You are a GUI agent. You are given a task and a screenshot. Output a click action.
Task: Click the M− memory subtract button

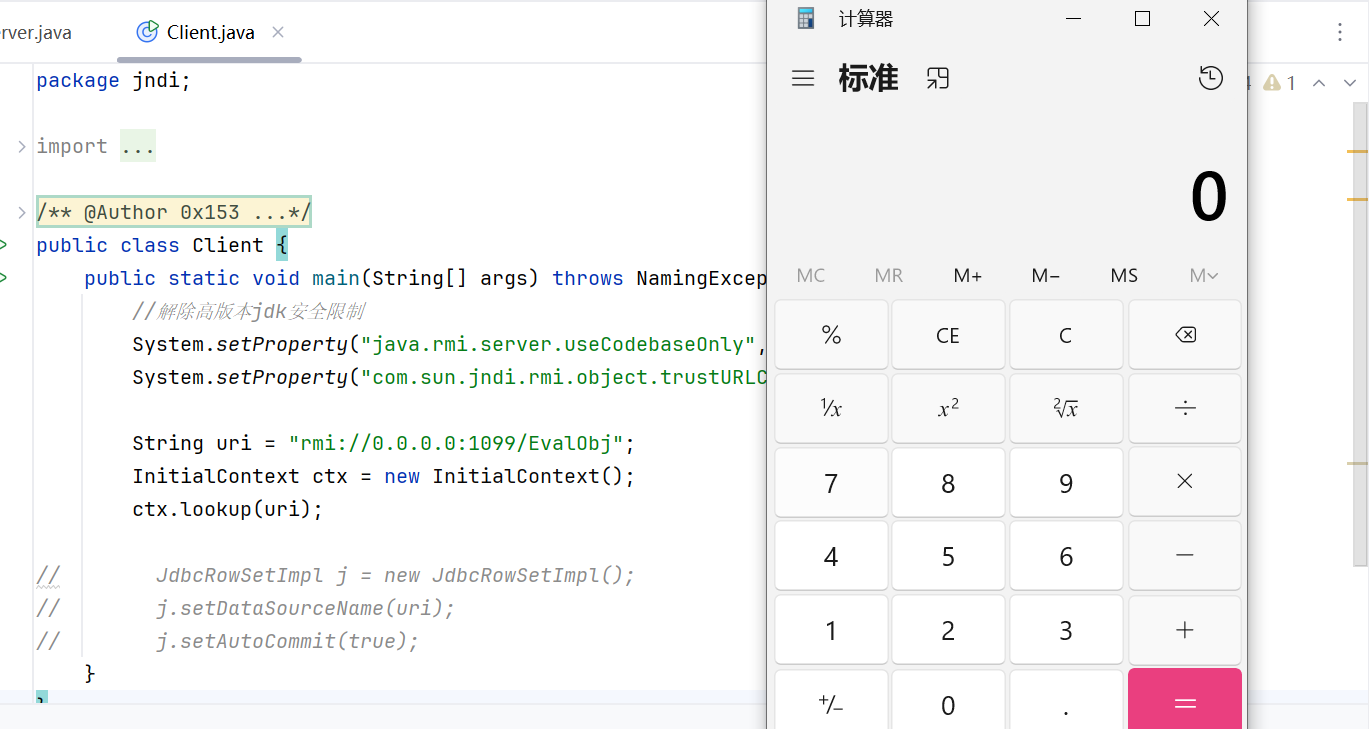click(1046, 275)
